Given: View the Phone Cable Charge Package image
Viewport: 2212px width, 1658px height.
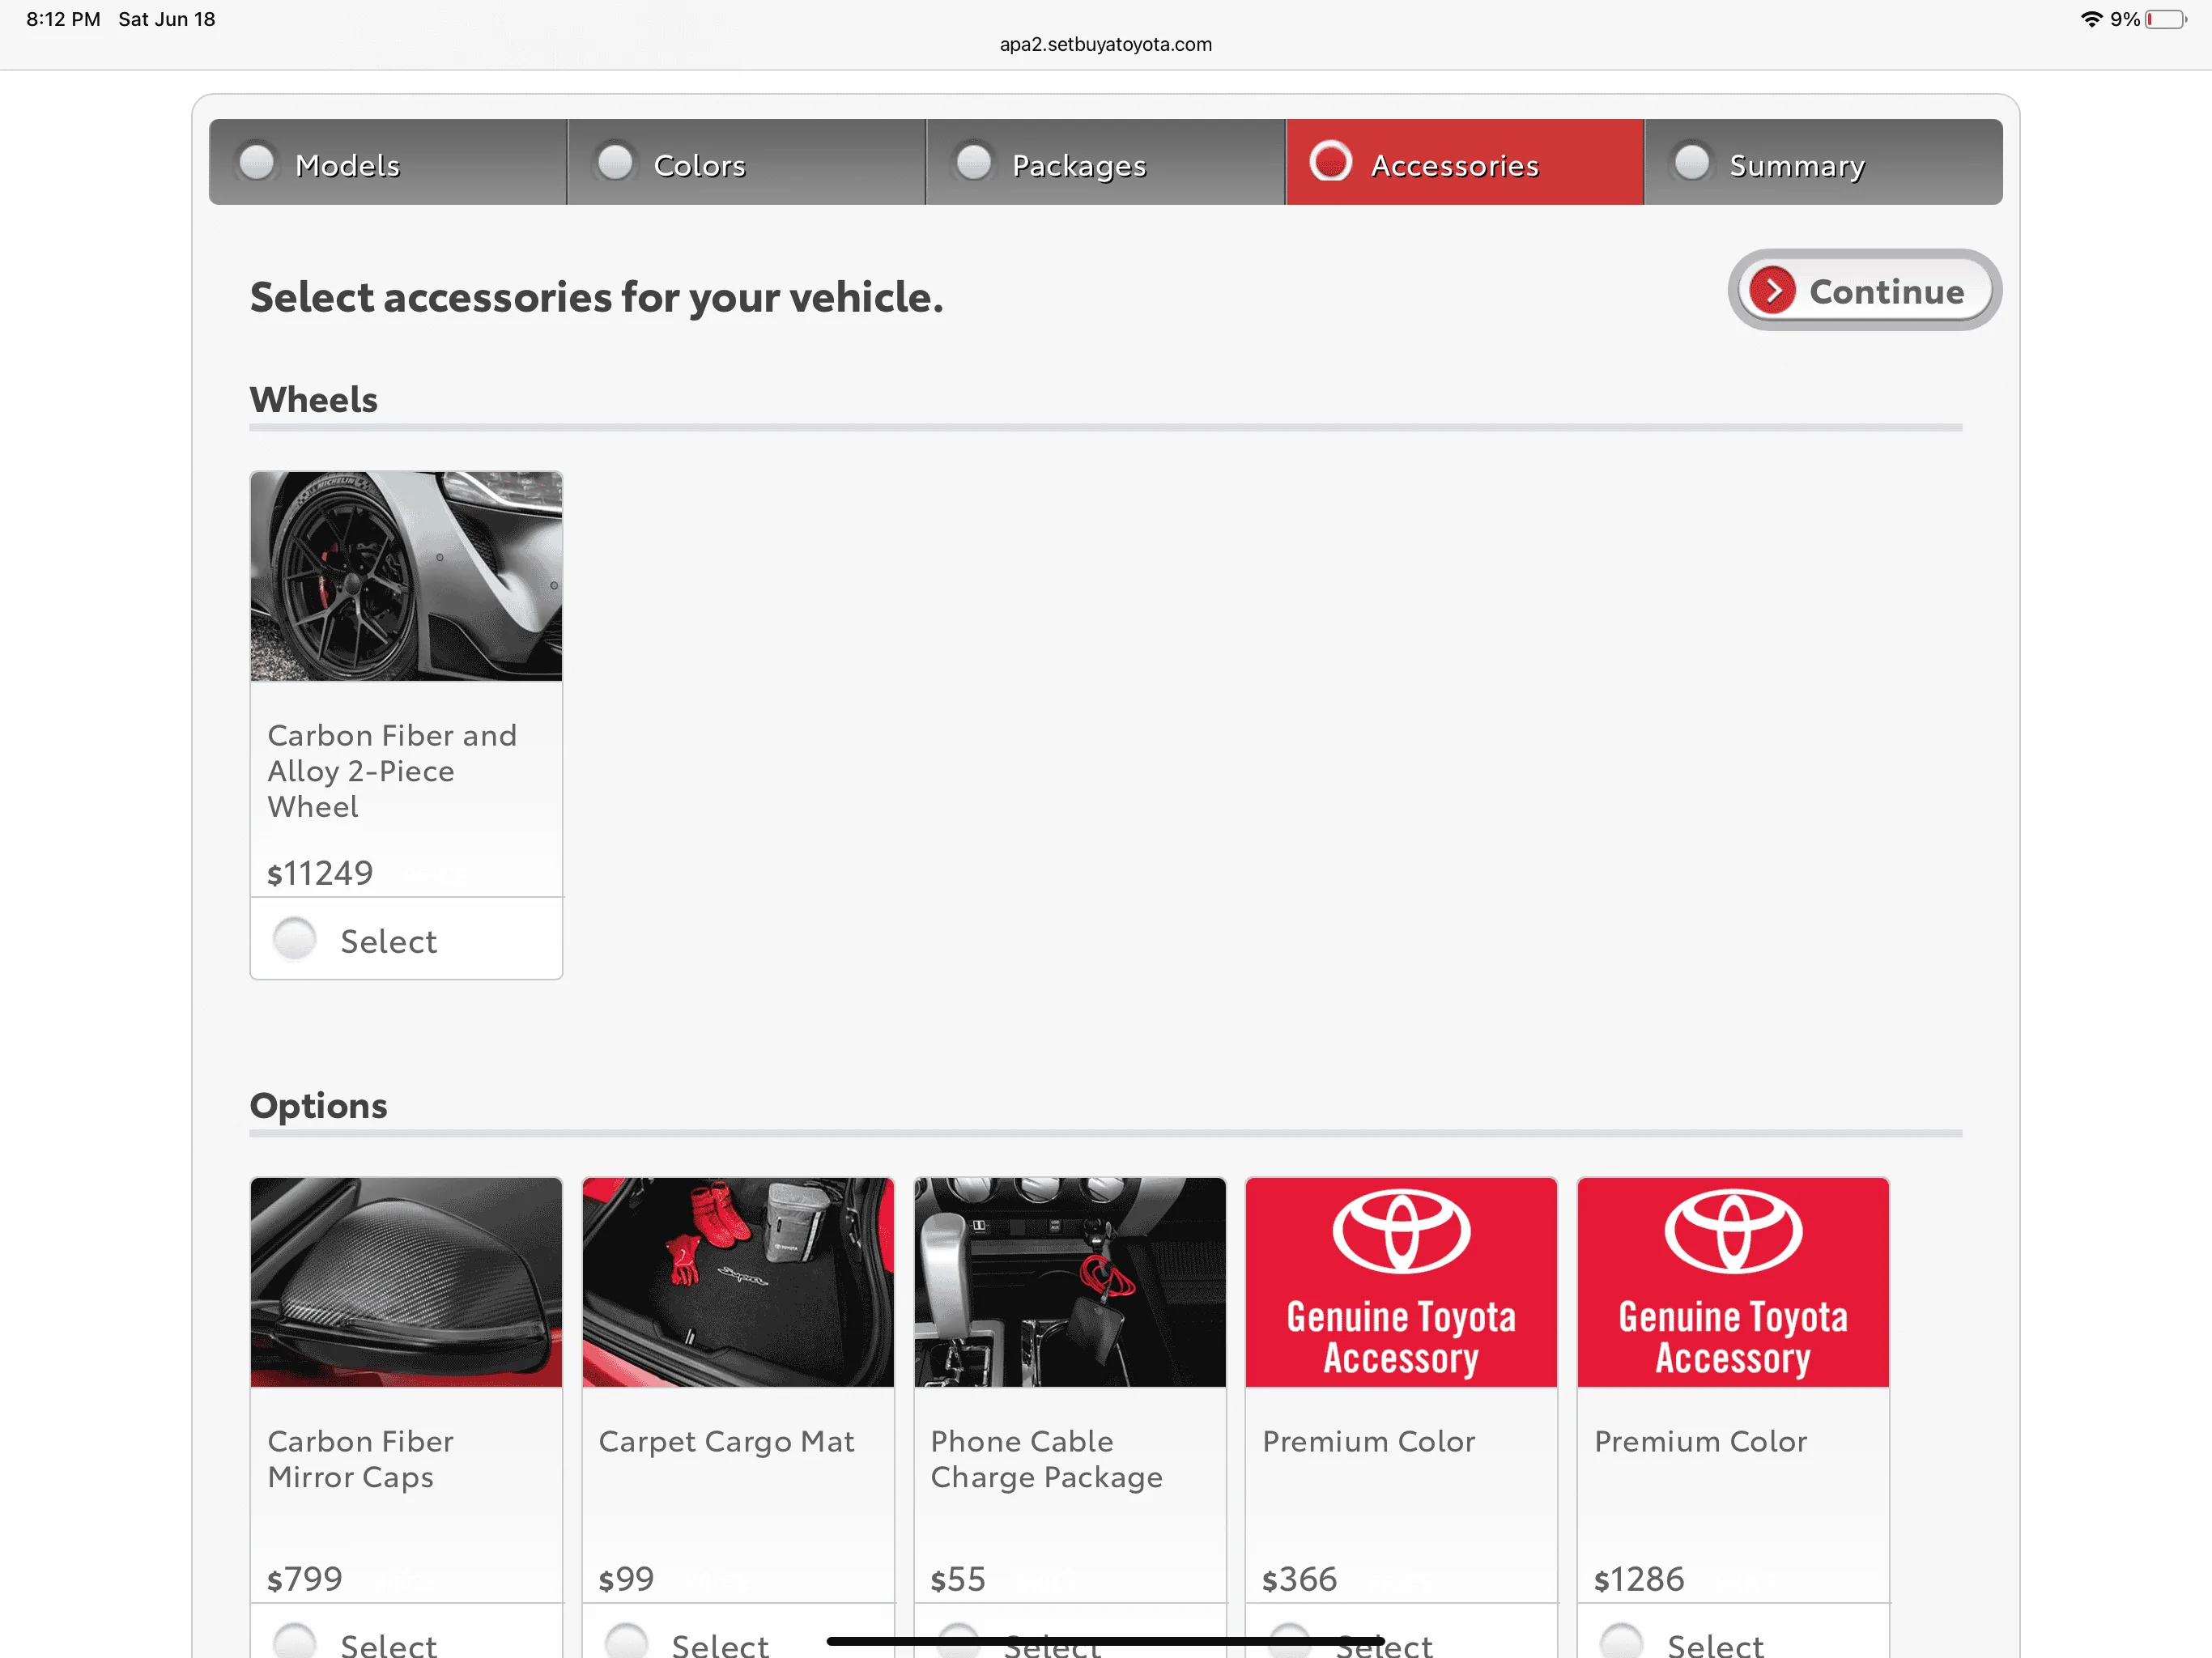Looking at the screenshot, I should 1070,1282.
